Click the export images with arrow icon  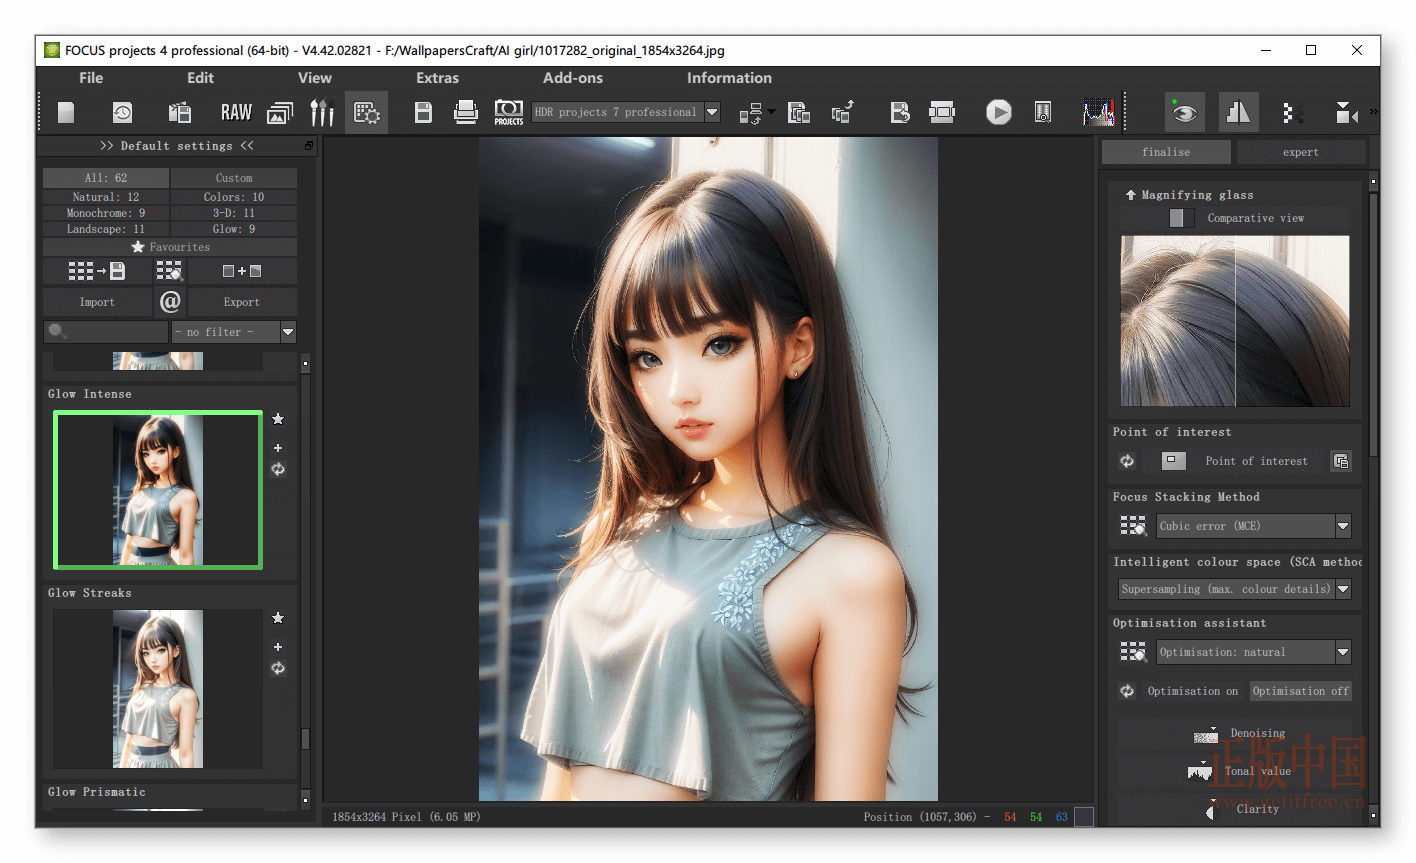pos(842,112)
